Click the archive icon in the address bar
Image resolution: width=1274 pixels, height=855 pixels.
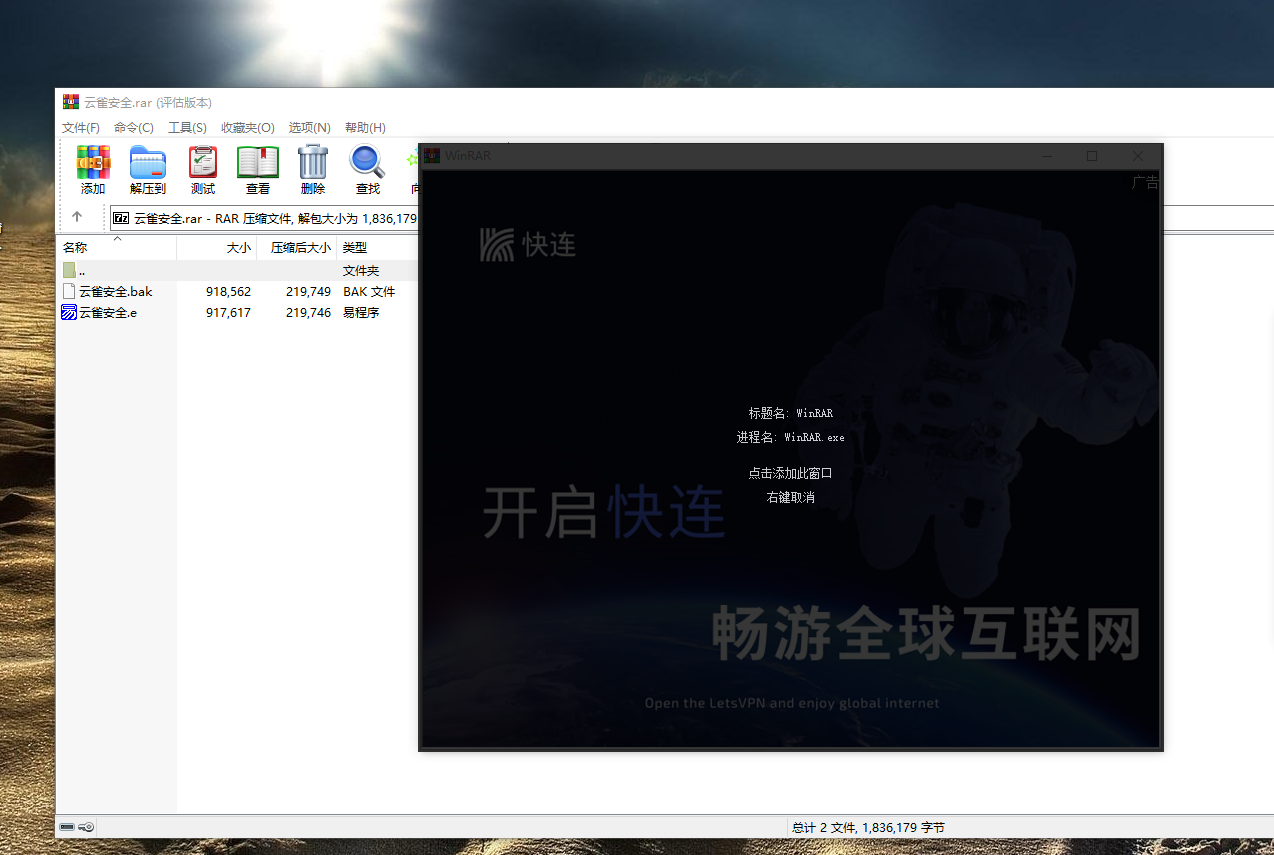pyautogui.click(x=121, y=218)
